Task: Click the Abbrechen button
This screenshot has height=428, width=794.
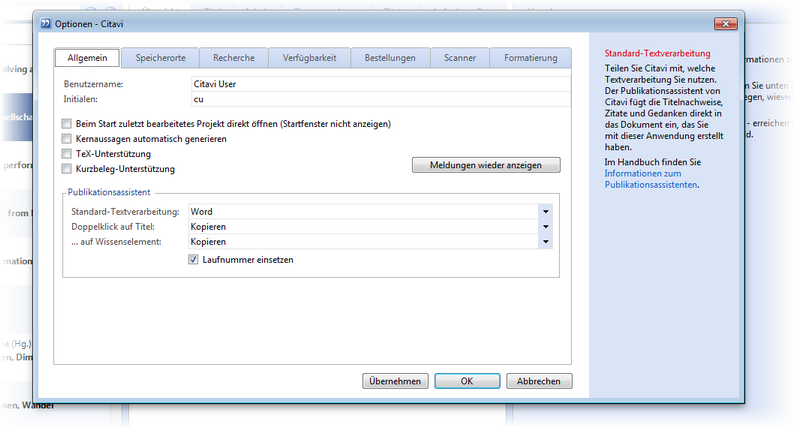Action: (539, 381)
